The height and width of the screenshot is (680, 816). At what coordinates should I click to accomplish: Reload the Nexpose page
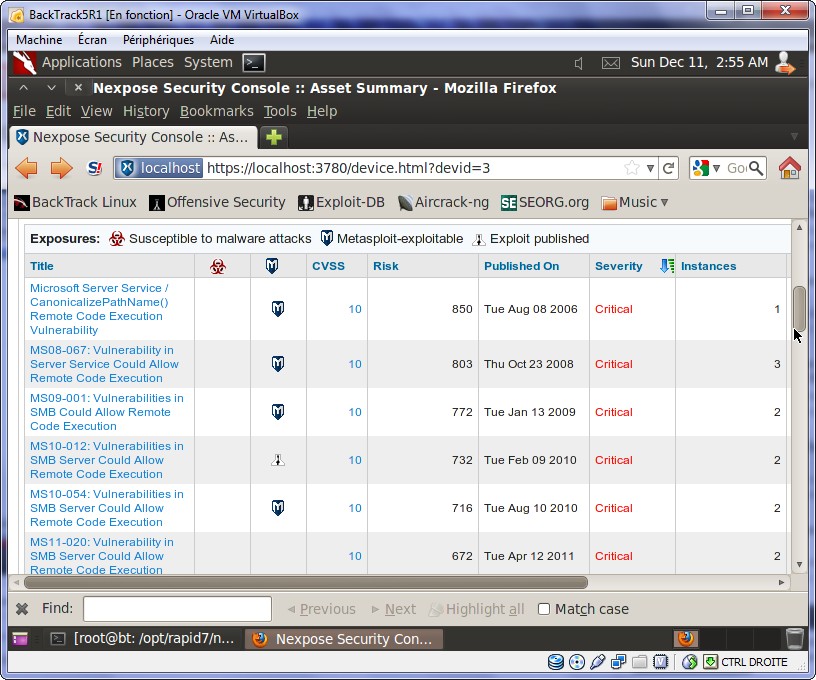[x=669, y=168]
